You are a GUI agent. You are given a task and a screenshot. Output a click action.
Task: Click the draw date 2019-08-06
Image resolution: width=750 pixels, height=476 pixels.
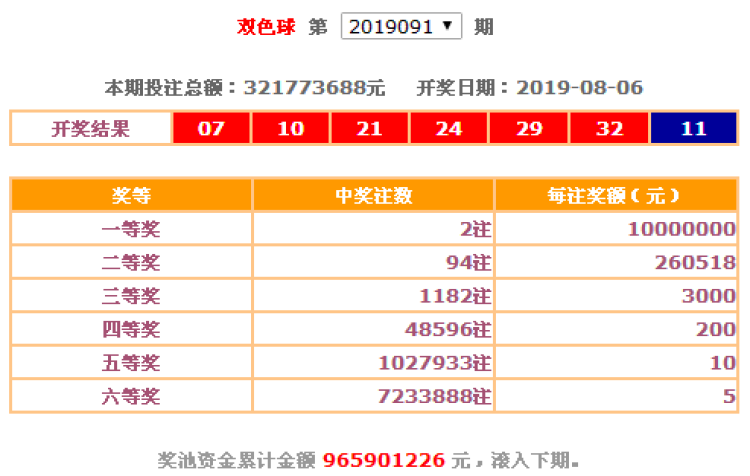tap(579, 87)
